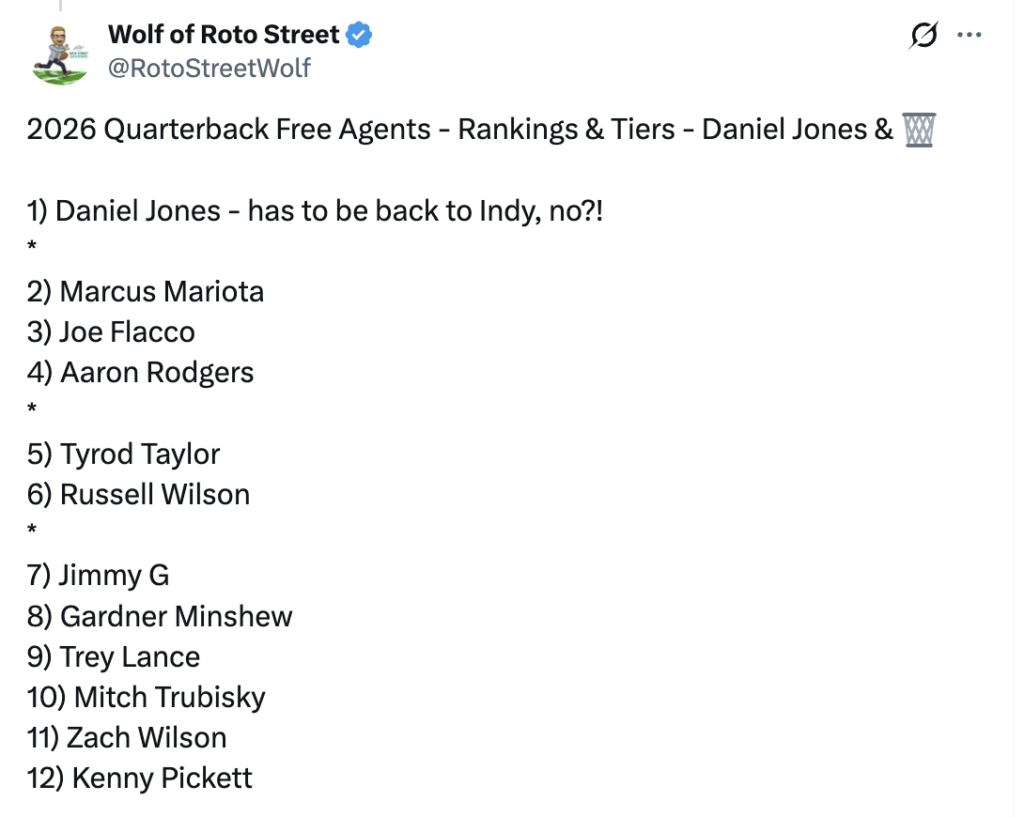Click the Trey Lance entry
Viewport: 1024px width, 817px height.
click(x=114, y=657)
